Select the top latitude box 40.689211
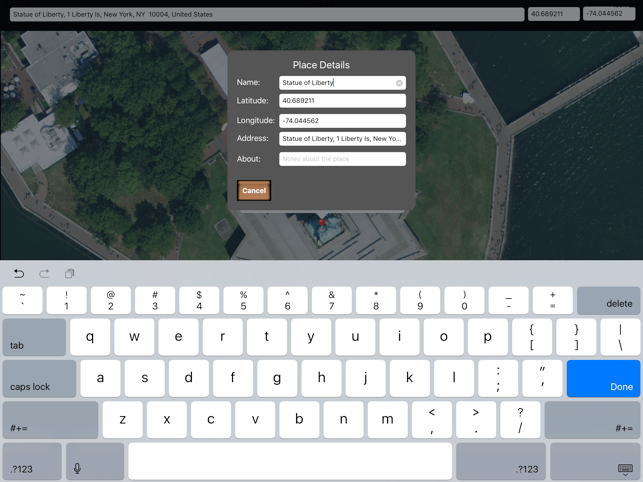Image resolution: width=643 pixels, height=482 pixels. [554, 14]
